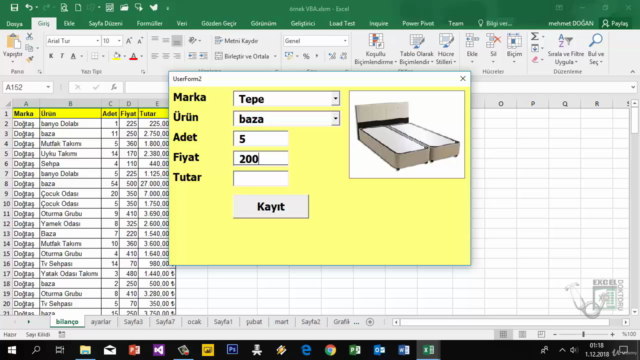
Task: Click the Format Painter brush icon
Action: pyautogui.click(x=29, y=60)
